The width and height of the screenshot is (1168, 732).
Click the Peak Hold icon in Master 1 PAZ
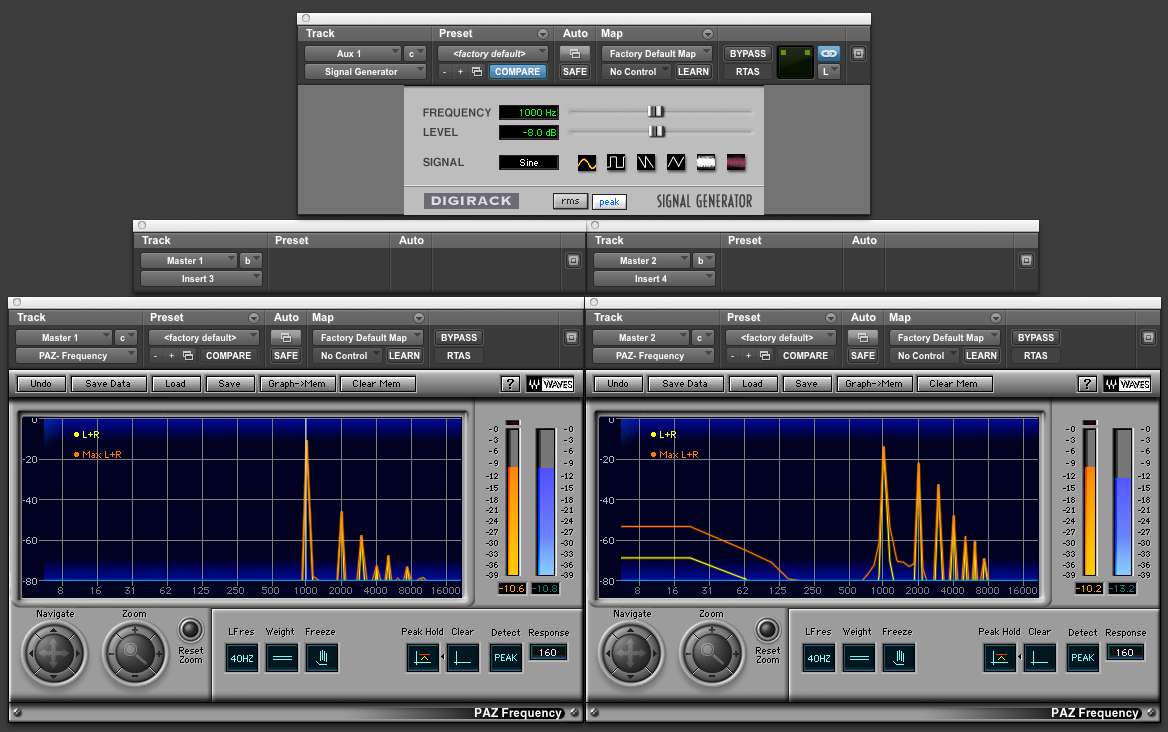click(422, 658)
